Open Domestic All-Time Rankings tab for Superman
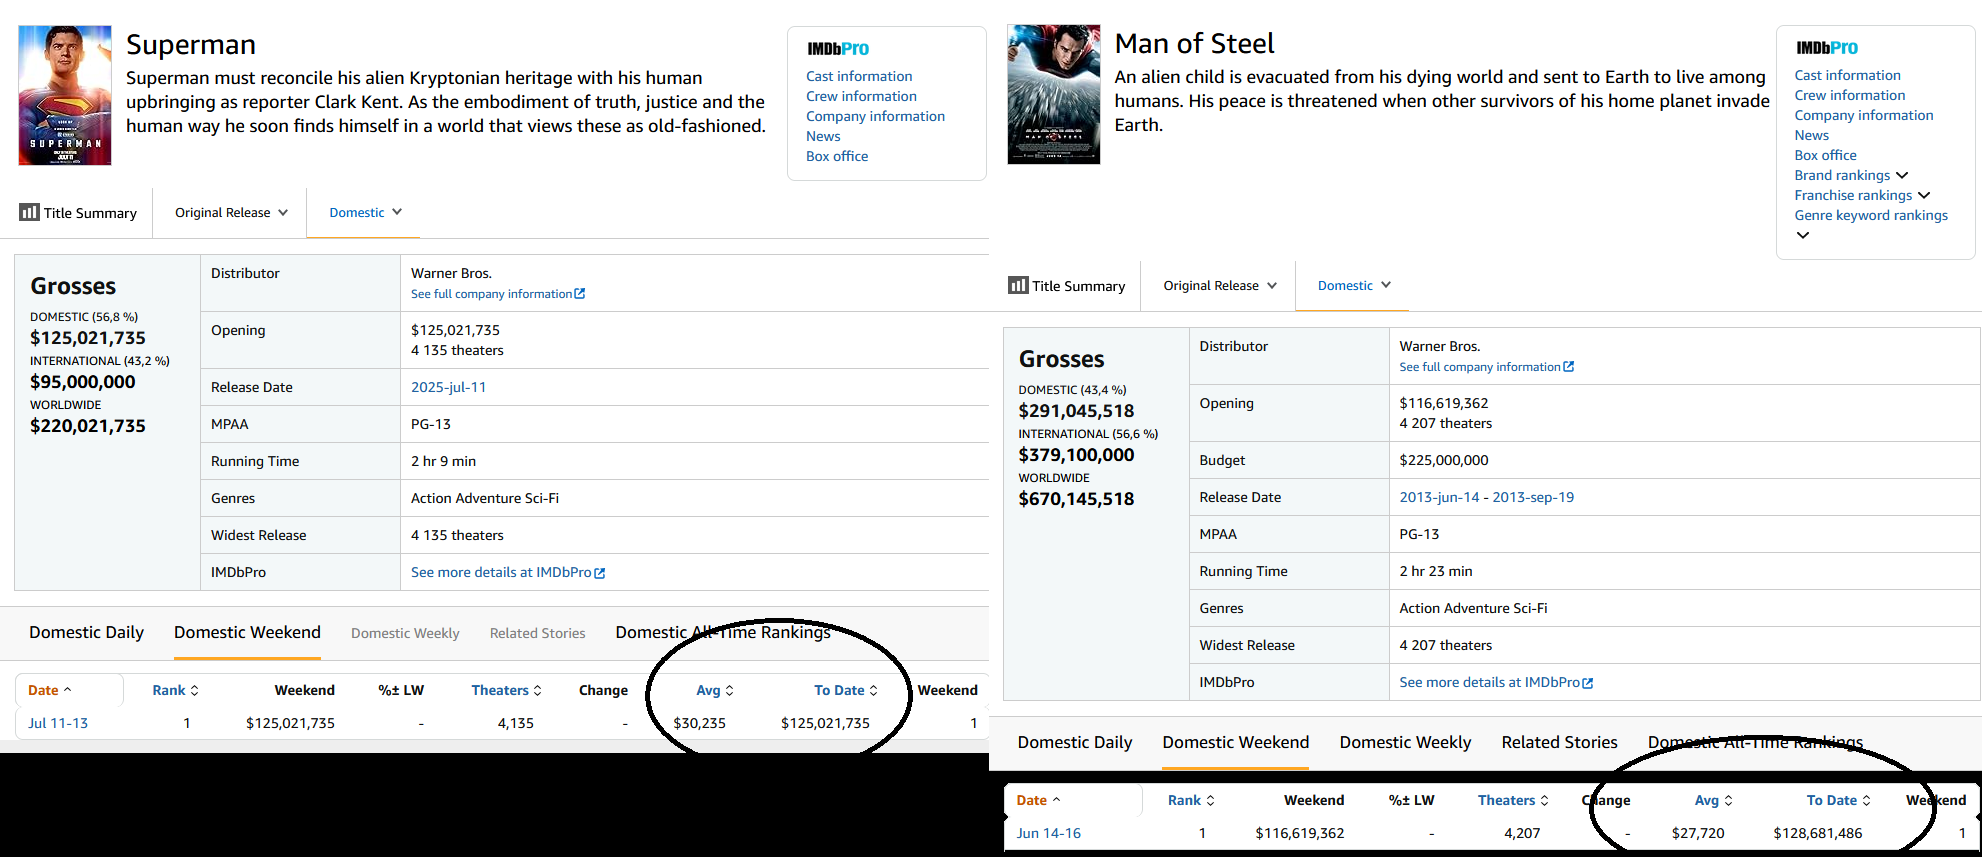1982x857 pixels. pos(723,632)
